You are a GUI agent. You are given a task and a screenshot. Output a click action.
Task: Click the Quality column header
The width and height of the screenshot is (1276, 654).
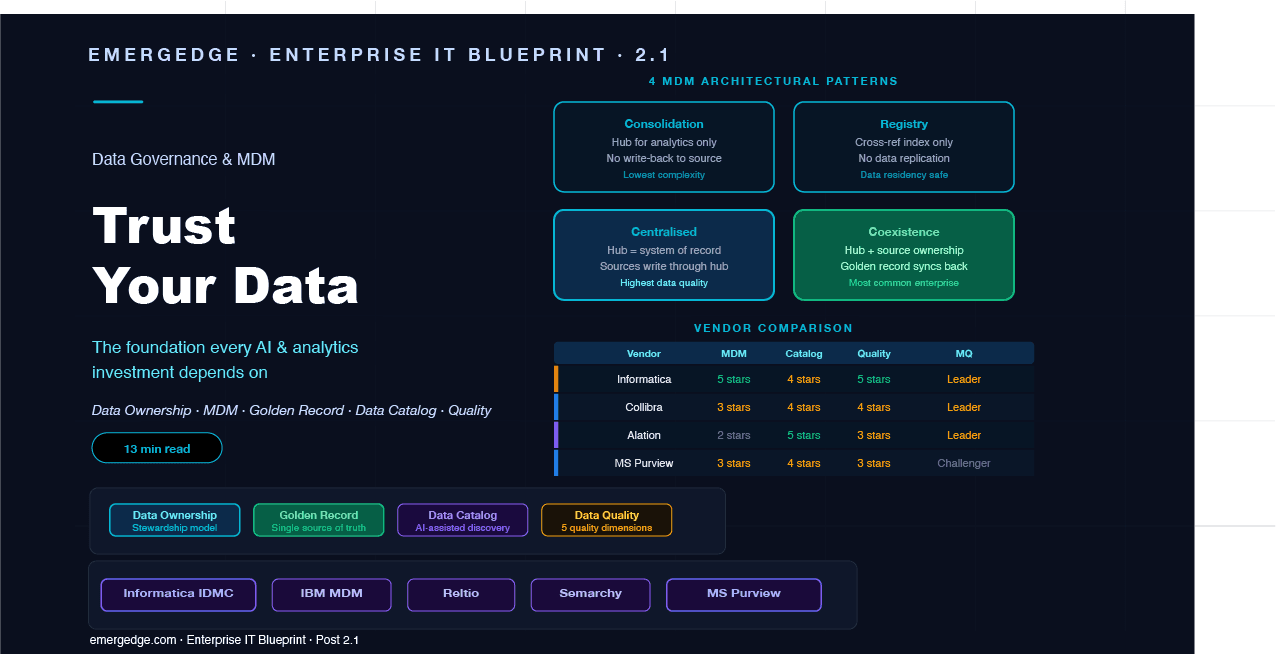pos(874,353)
